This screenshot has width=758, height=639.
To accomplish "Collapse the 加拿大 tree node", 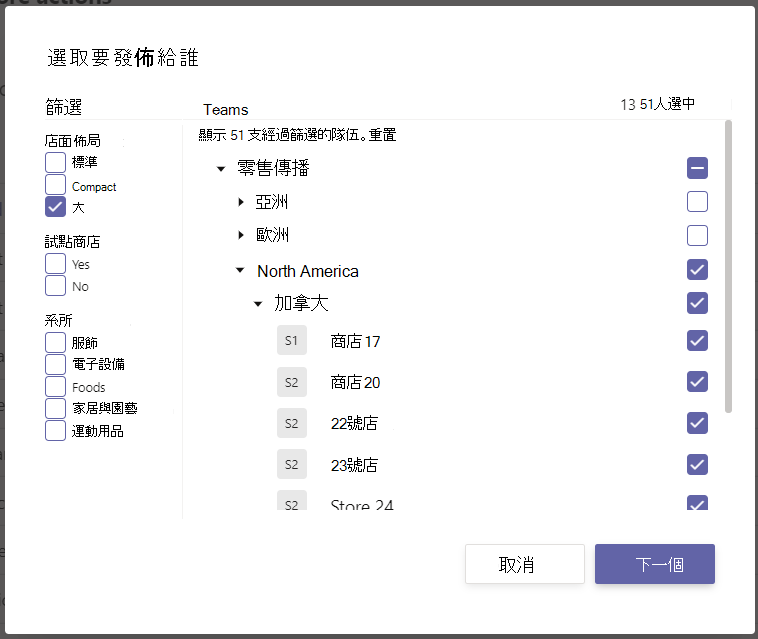I will tap(258, 304).
